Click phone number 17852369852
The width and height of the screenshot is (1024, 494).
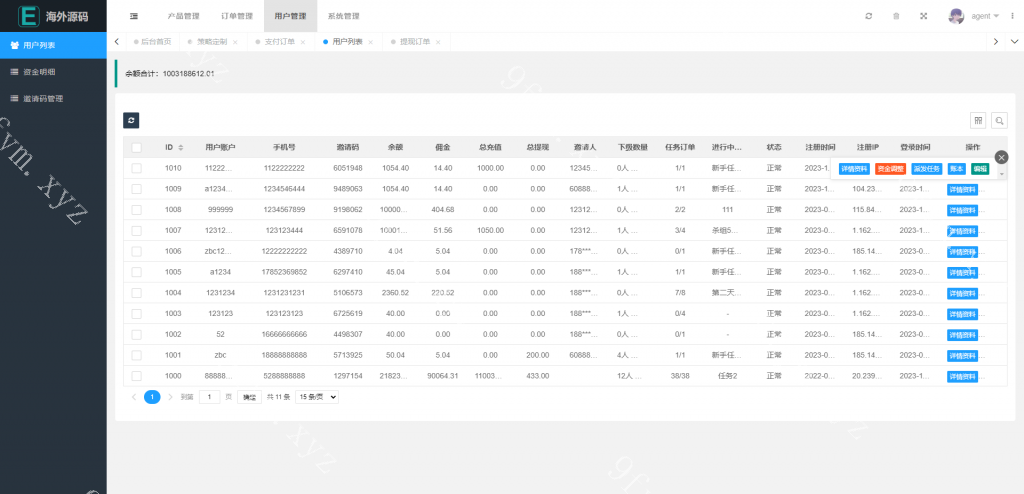click(284, 272)
